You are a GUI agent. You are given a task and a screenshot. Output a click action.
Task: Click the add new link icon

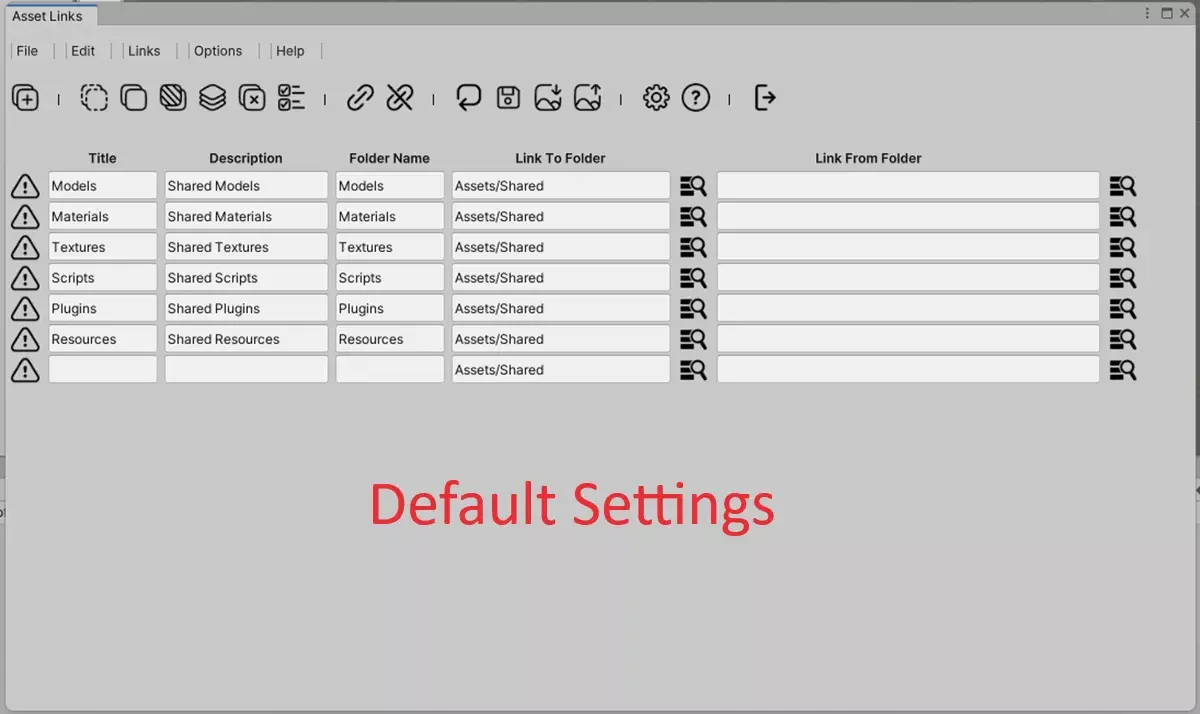25,98
